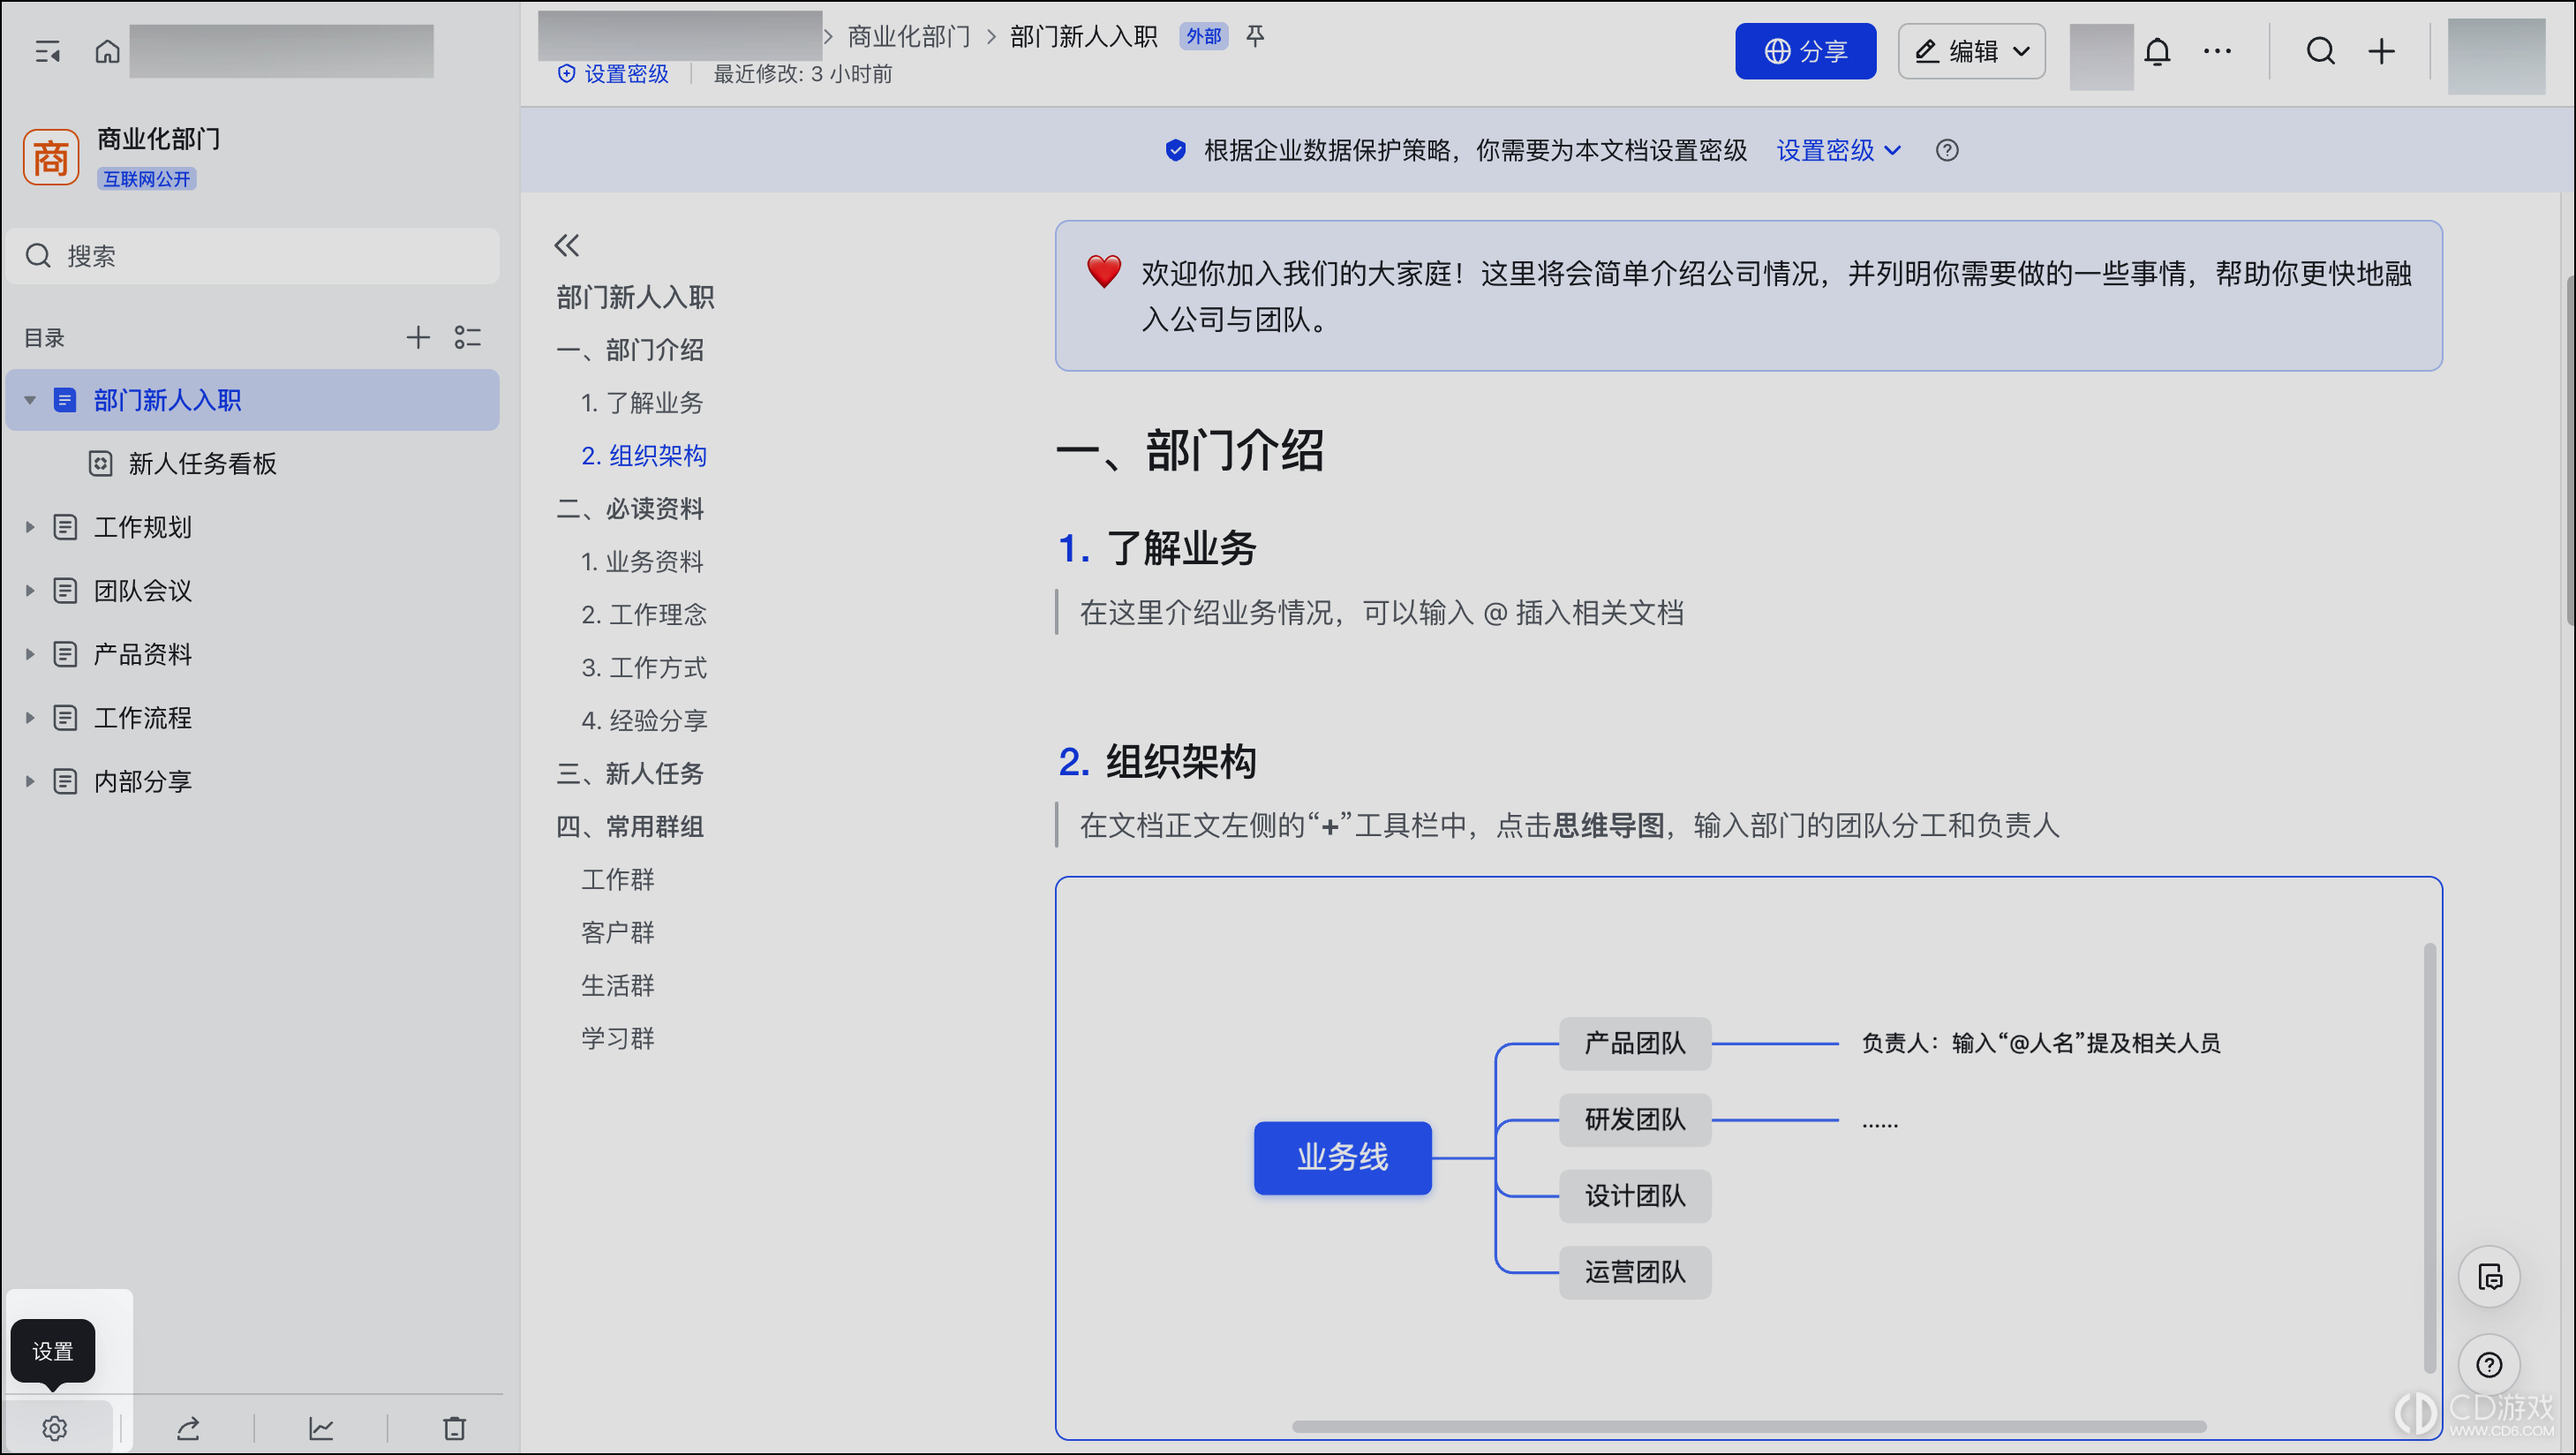Screen dimensions: 2576x1455
Task: Click the 分享 button
Action: coord(1805,51)
